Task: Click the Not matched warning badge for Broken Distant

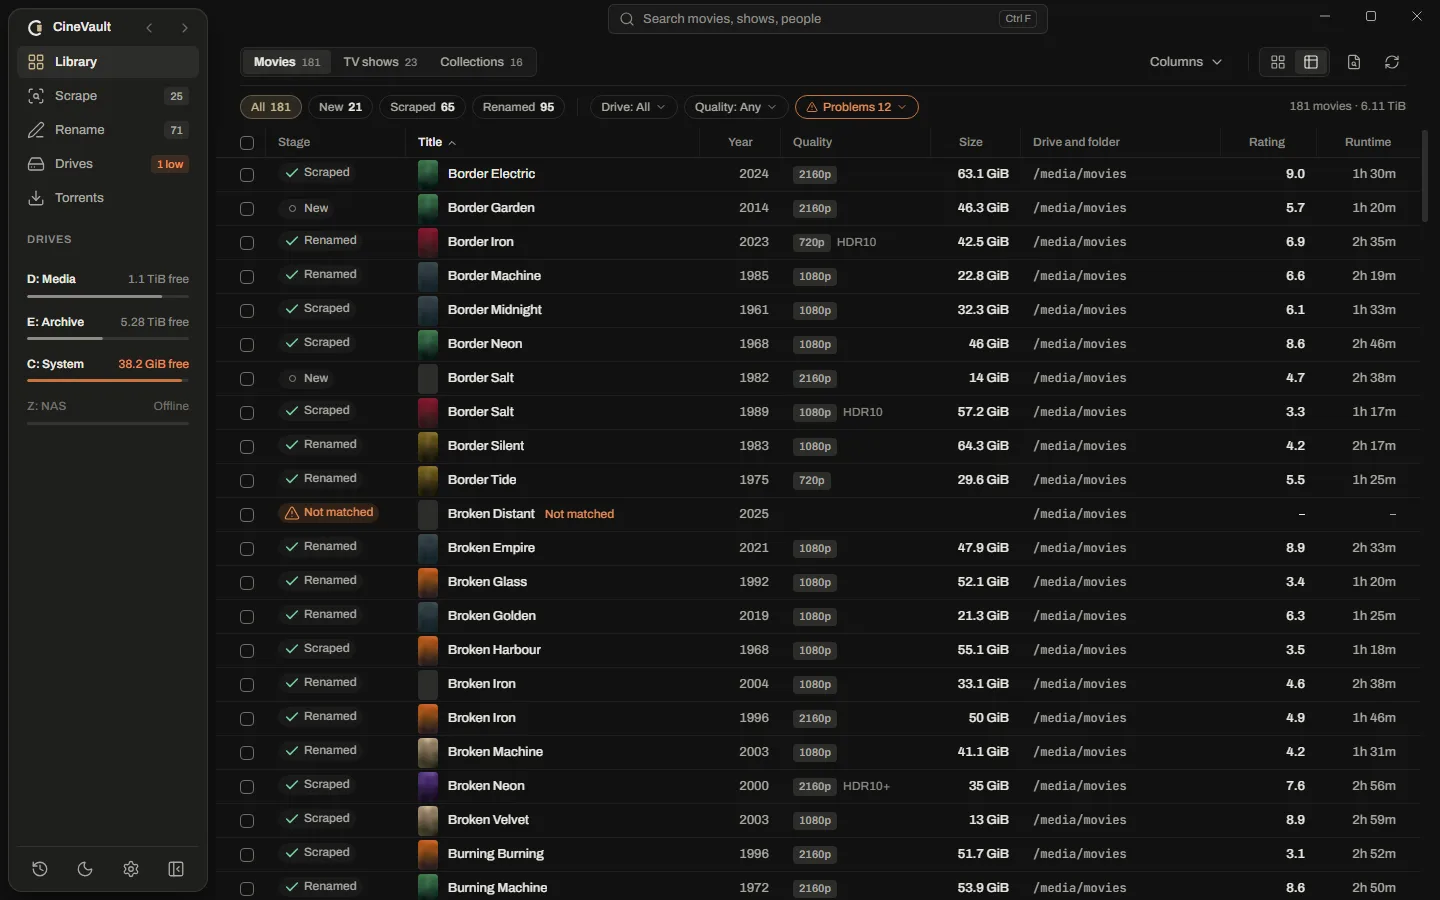Action: pos(329,513)
